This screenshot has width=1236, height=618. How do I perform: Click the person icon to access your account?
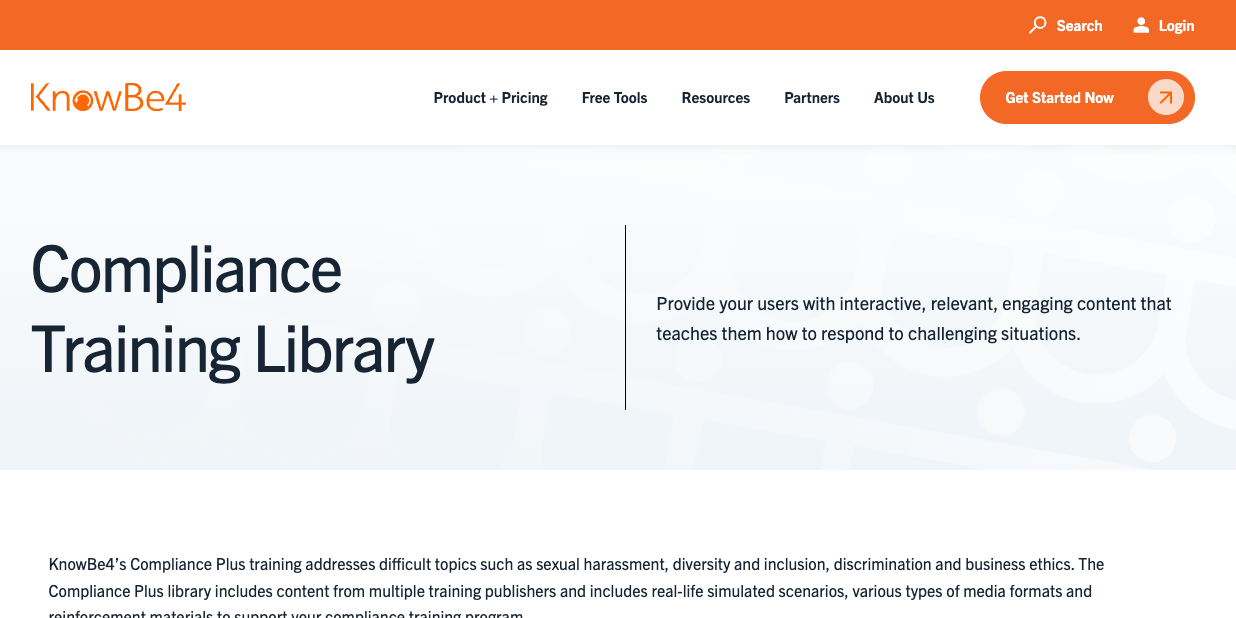[1139, 25]
